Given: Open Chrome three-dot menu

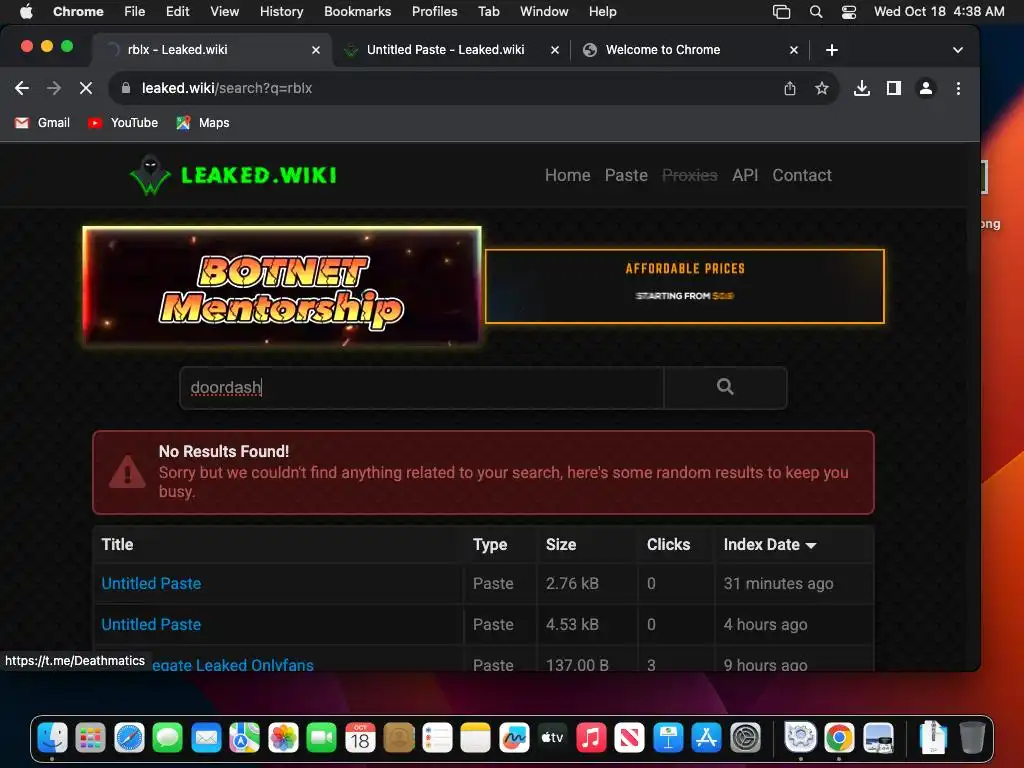Looking at the screenshot, I should click(x=958, y=88).
